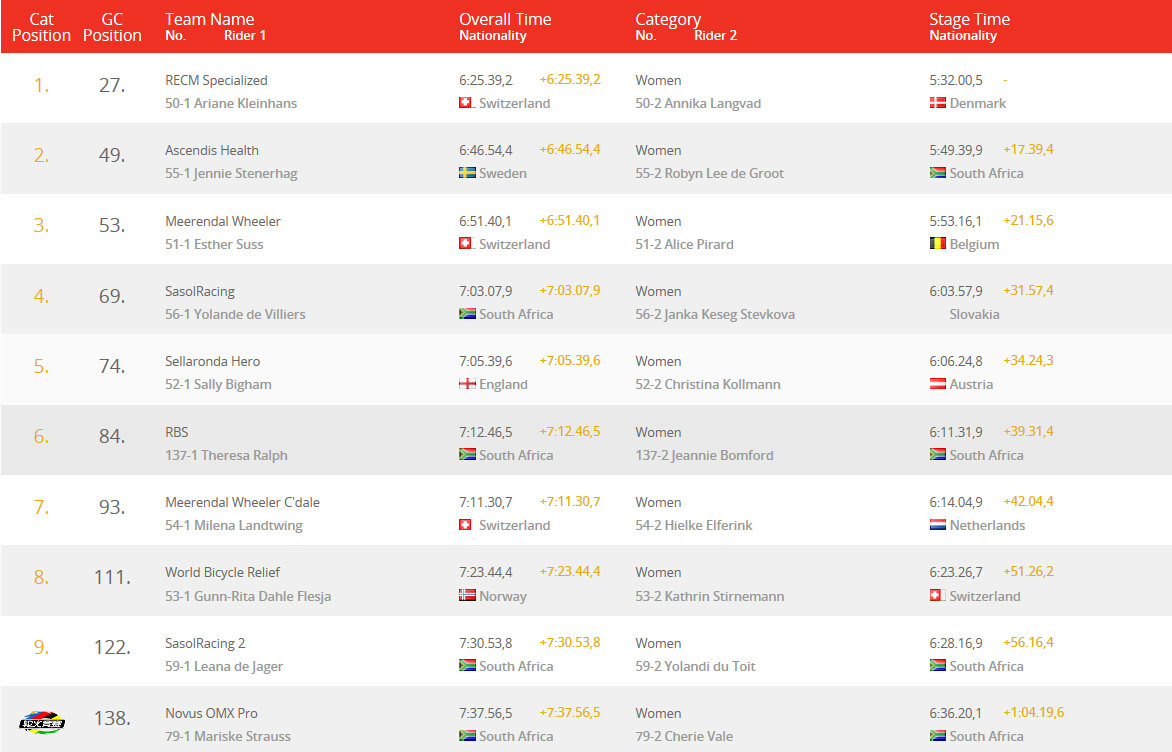Click South Africa flag under stage time 6:11.31,9
The height and width of the screenshot is (752, 1172).
click(937, 454)
